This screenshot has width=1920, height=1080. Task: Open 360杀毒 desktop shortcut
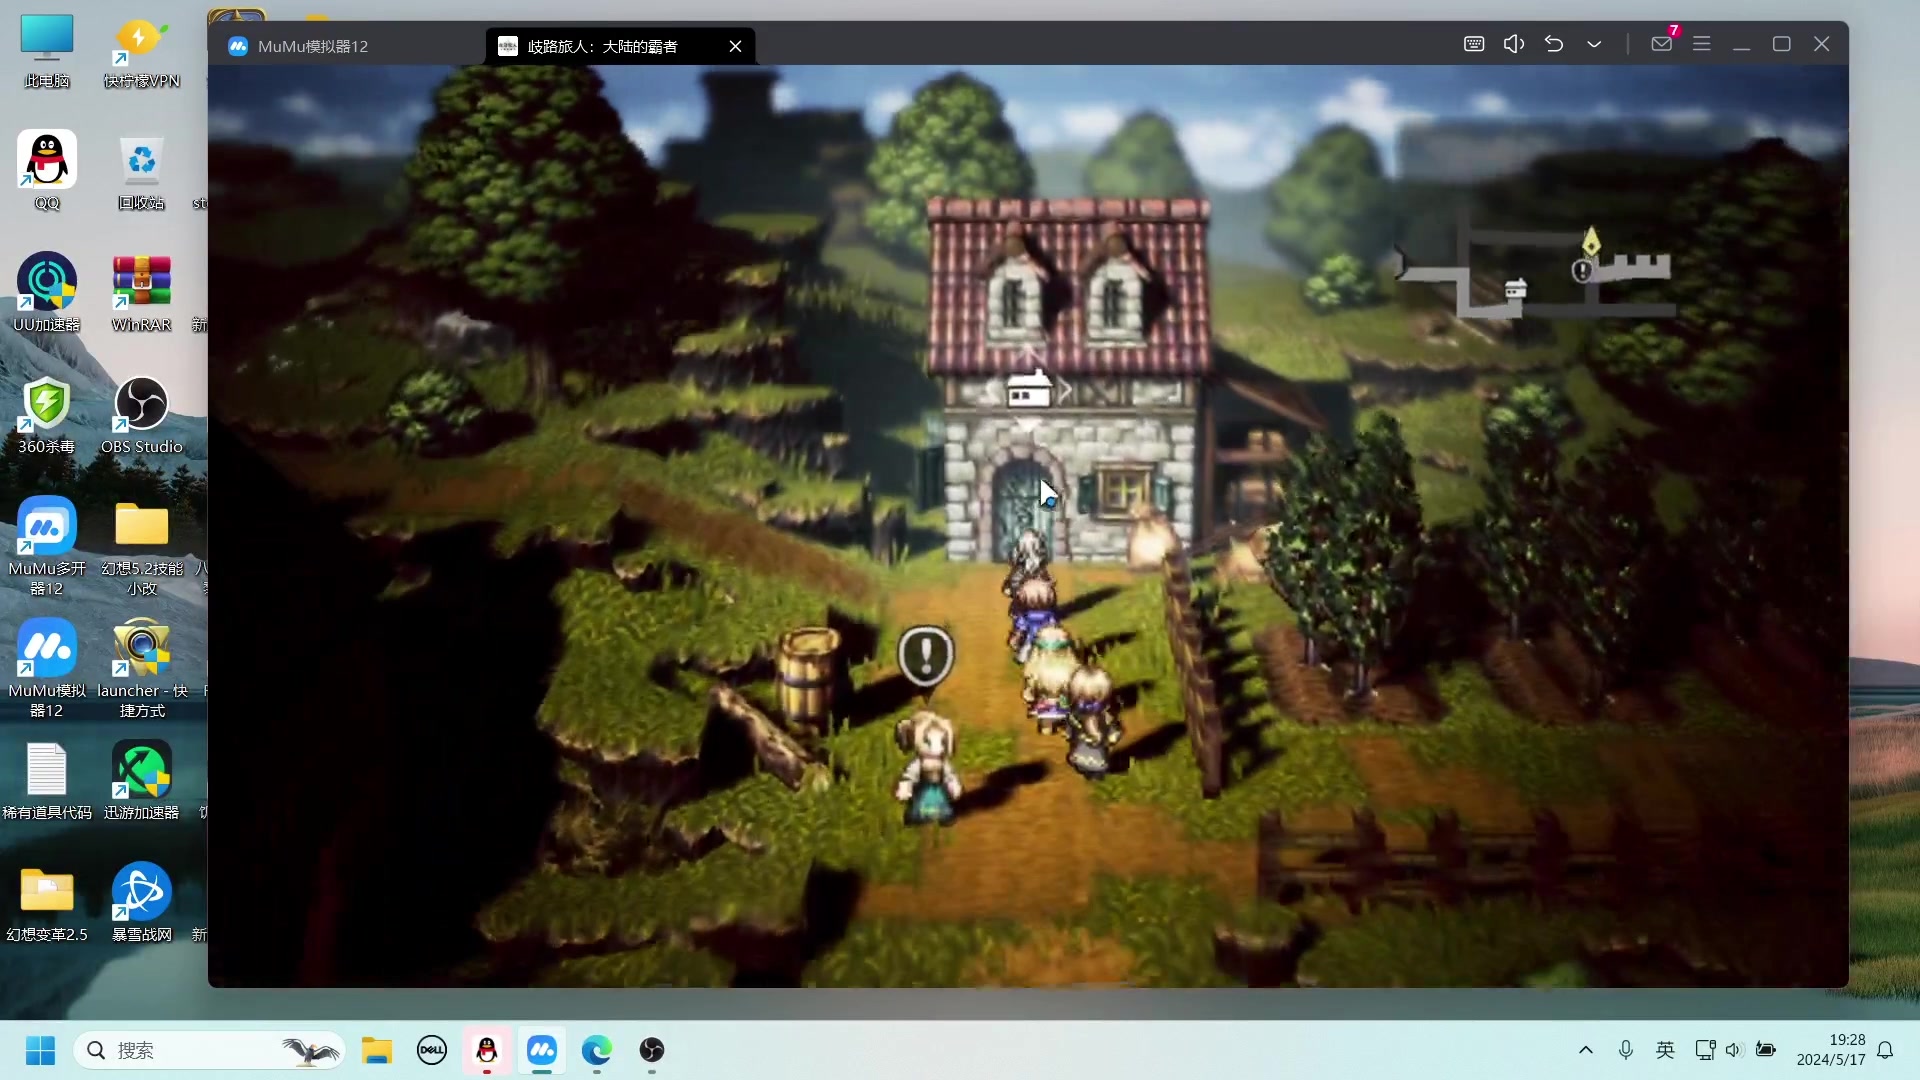pyautogui.click(x=47, y=416)
